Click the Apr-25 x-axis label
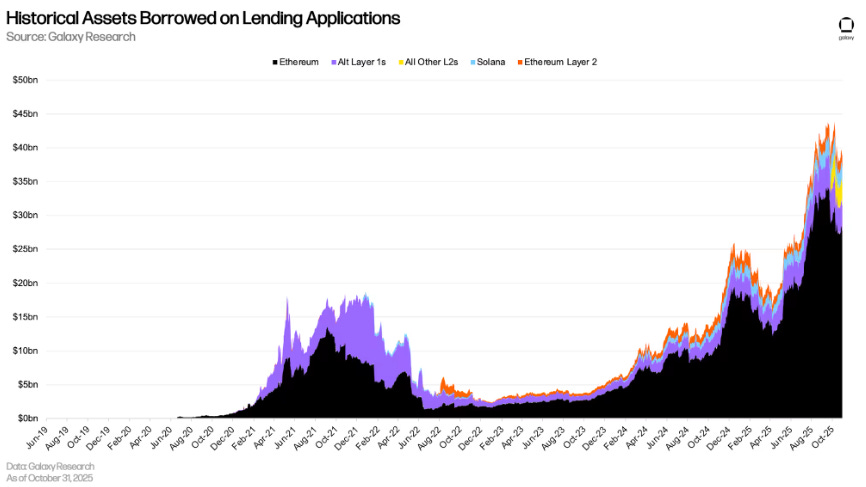866x487 pixels. [761, 436]
